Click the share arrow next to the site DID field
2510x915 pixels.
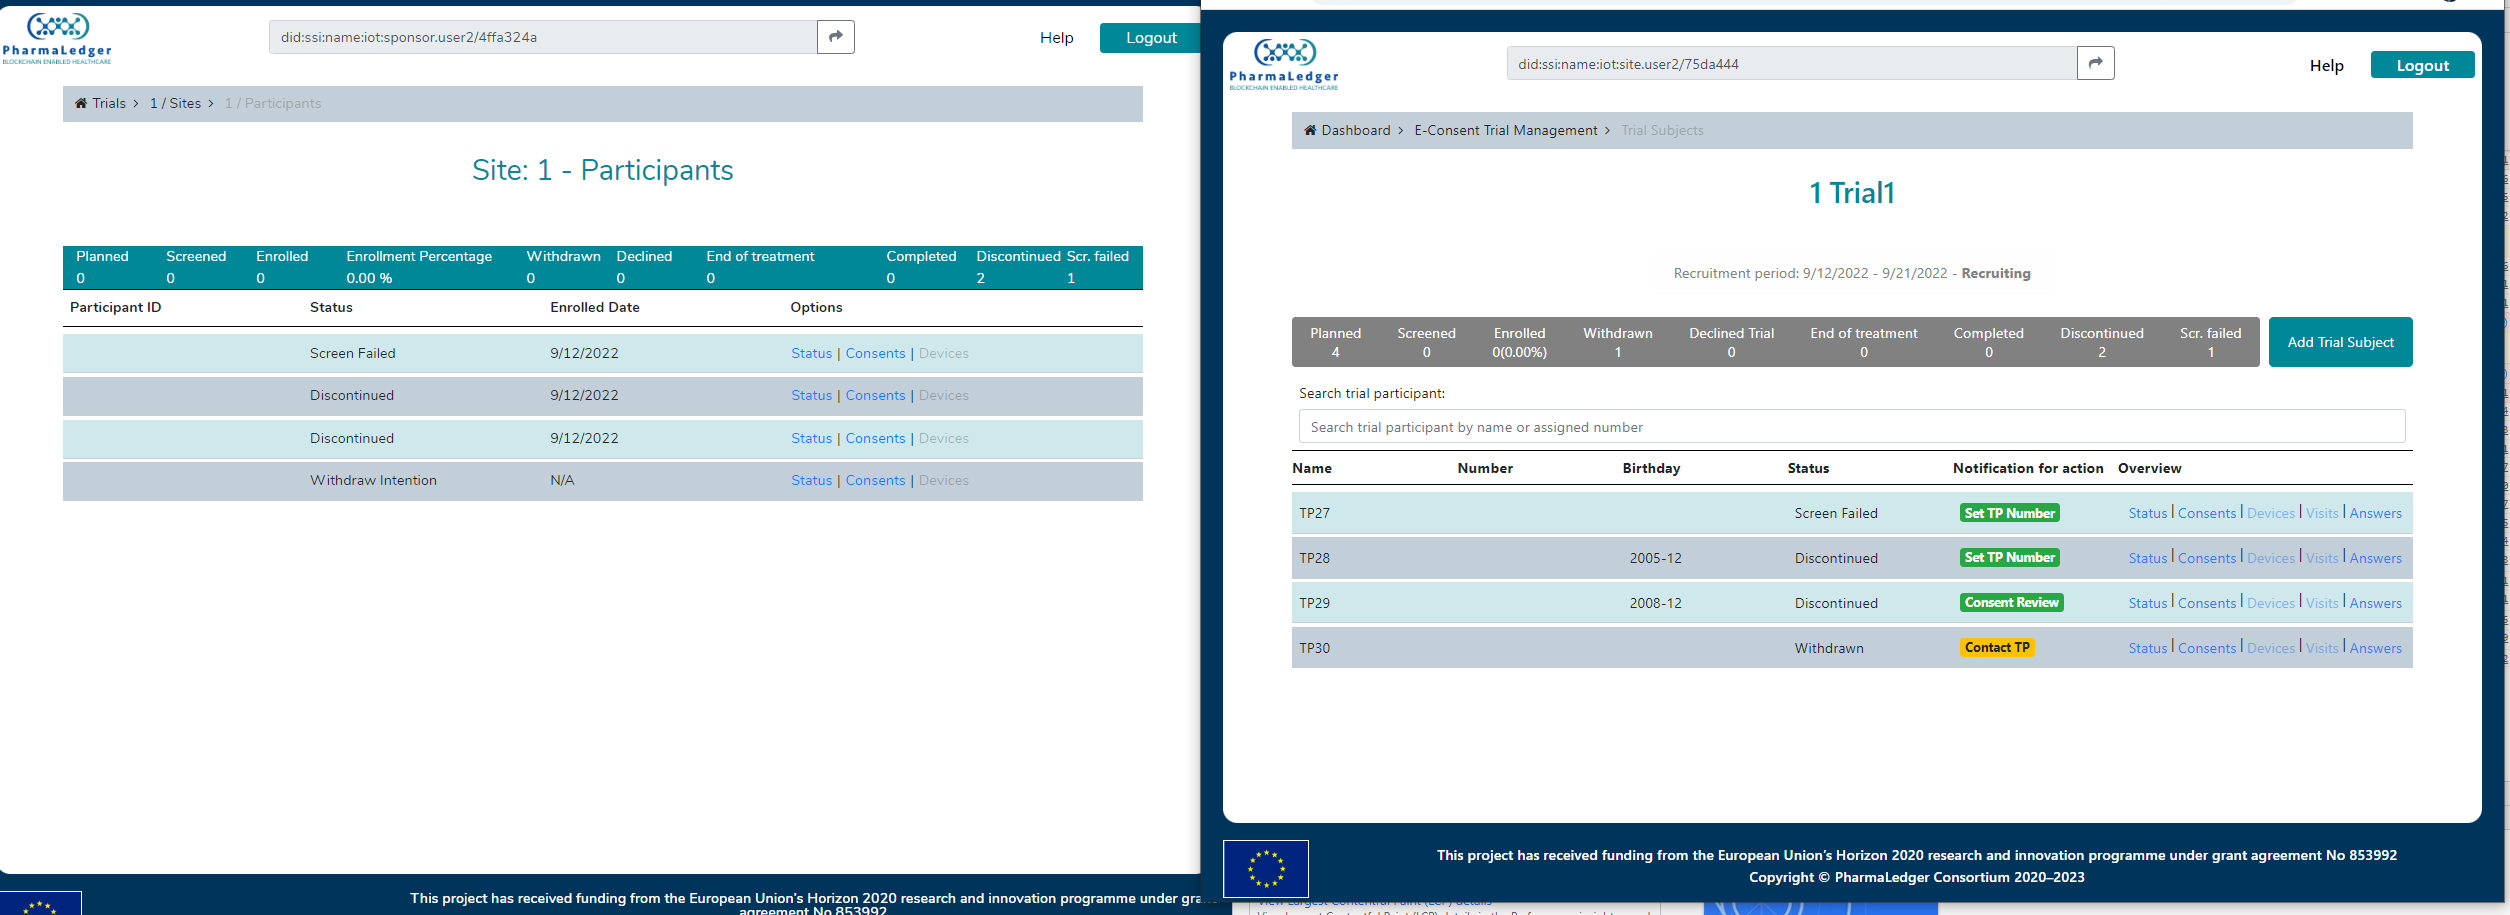pyautogui.click(x=2096, y=62)
